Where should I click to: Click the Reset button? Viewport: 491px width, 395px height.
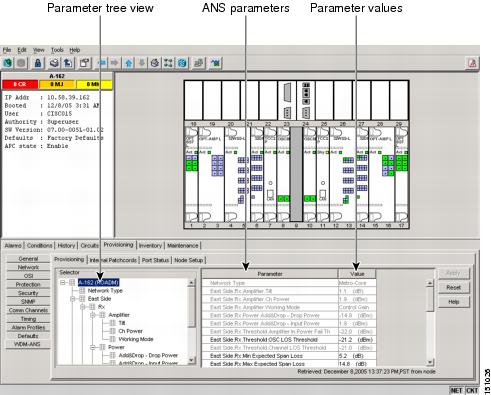453,287
